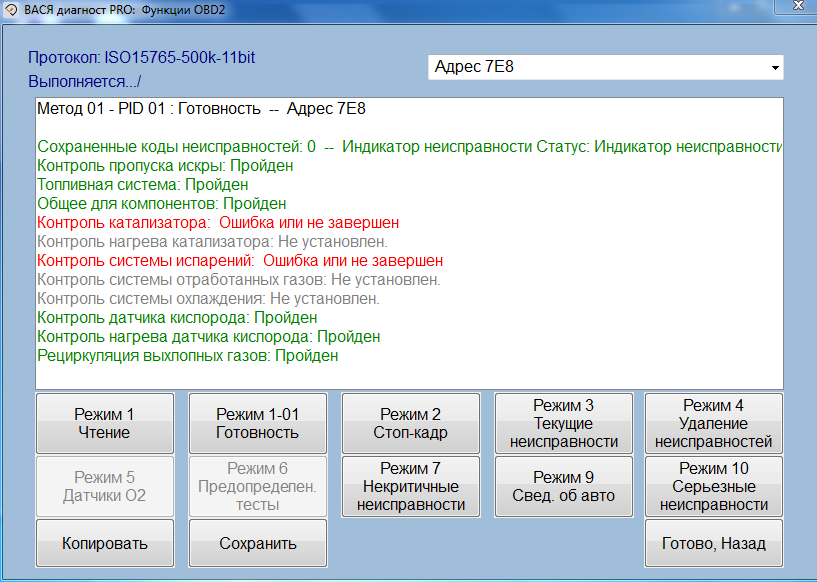This screenshot has width=817, height=582.
Task: Click the Топливная система: Пройден line
Action: click(x=142, y=184)
